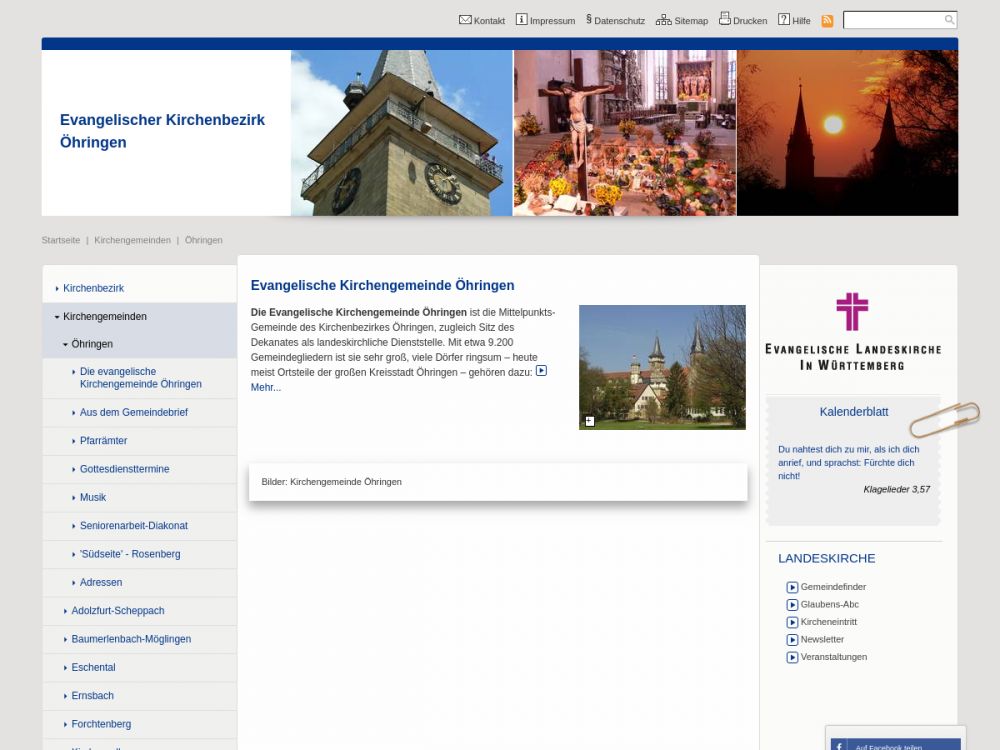
Task: Open the orange RSS feed icon
Action: coord(827,21)
